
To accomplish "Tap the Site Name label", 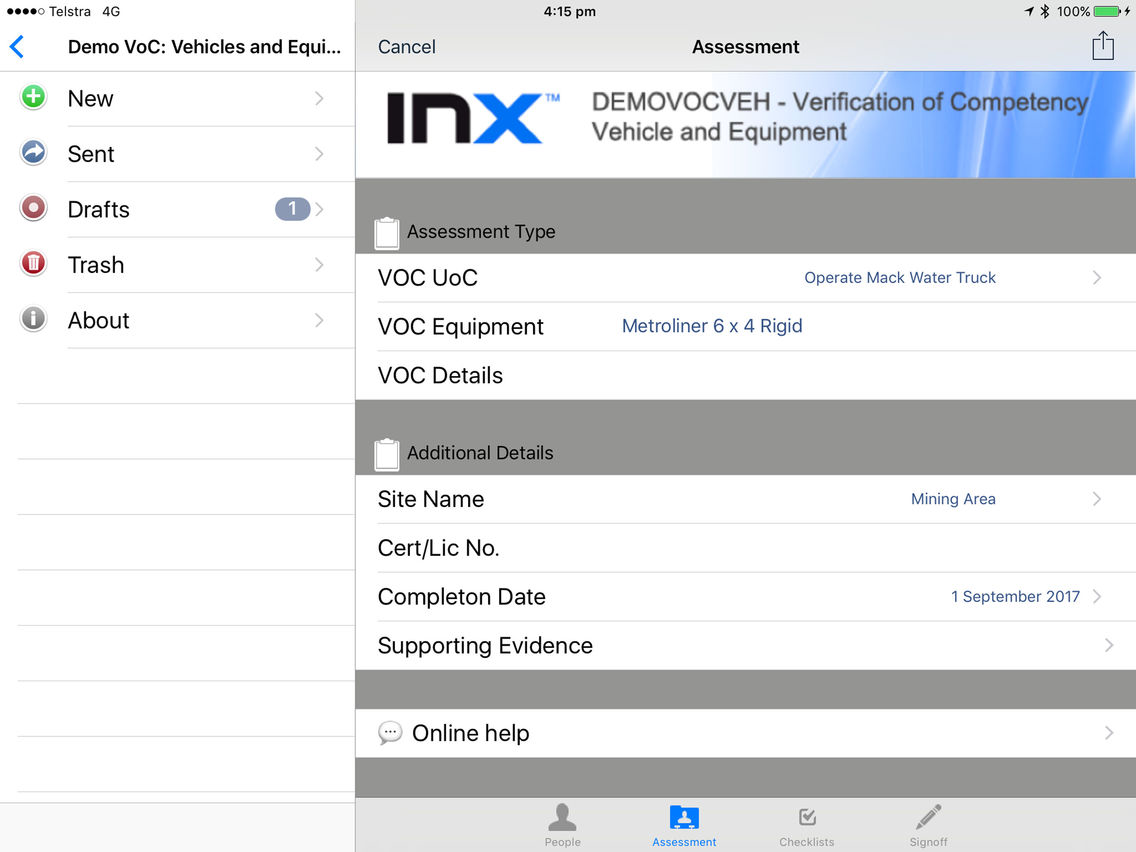I will [x=431, y=499].
